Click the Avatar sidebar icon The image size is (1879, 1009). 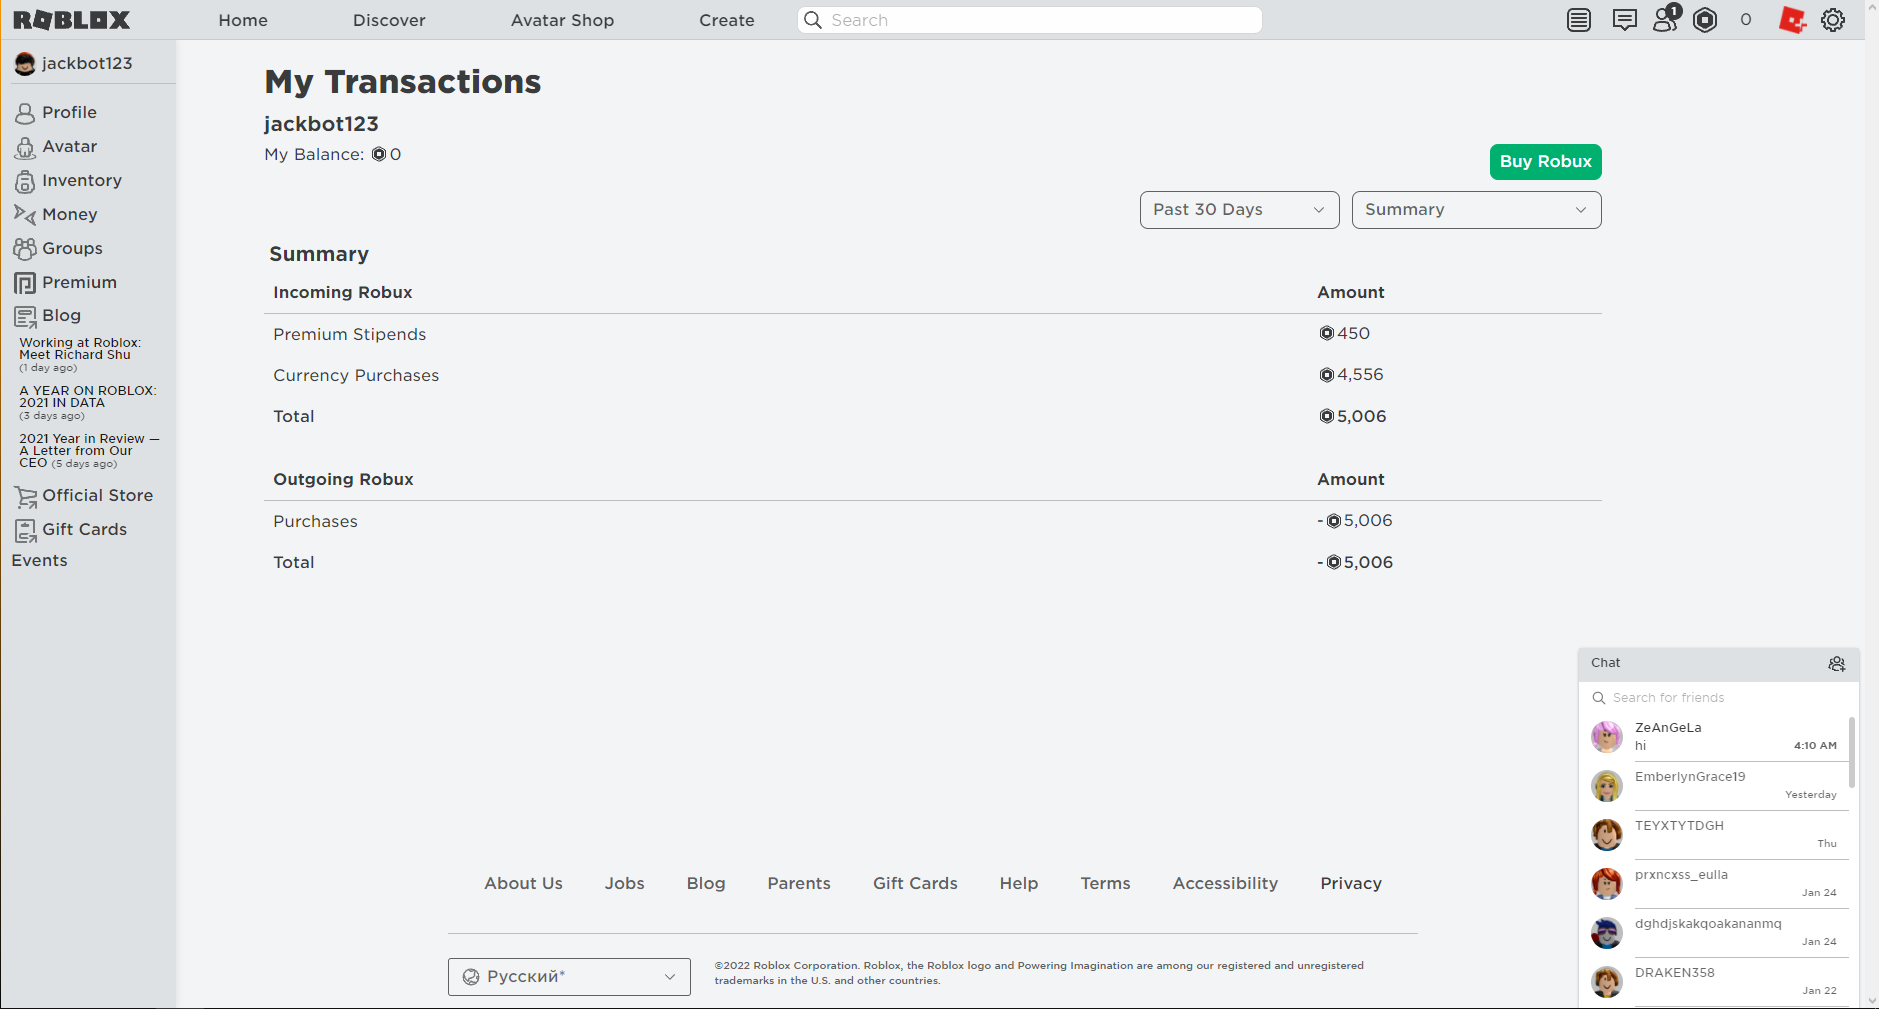coord(25,147)
